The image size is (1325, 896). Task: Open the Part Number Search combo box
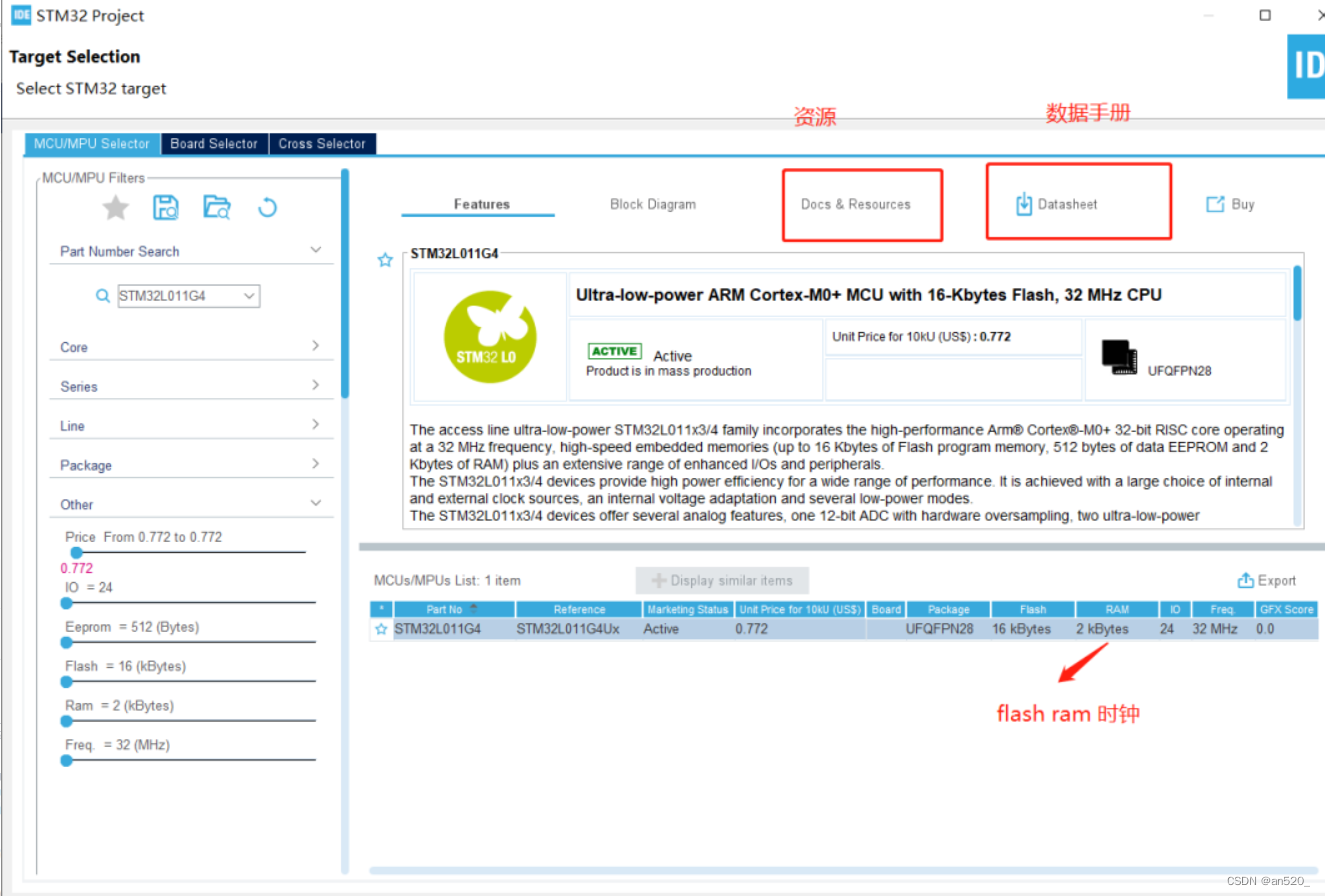[x=251, y=295]
